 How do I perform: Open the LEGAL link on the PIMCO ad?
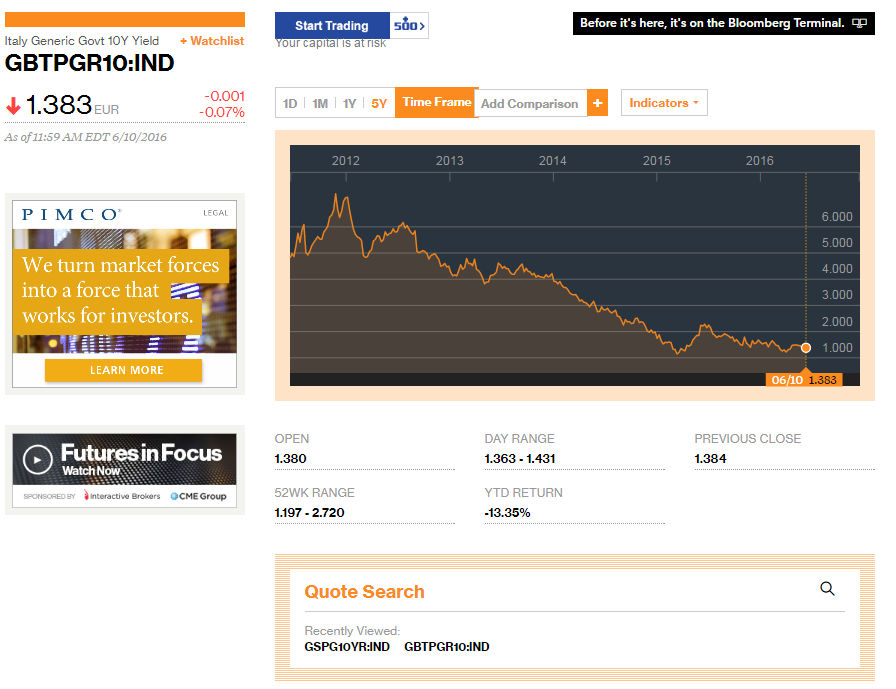215,213
